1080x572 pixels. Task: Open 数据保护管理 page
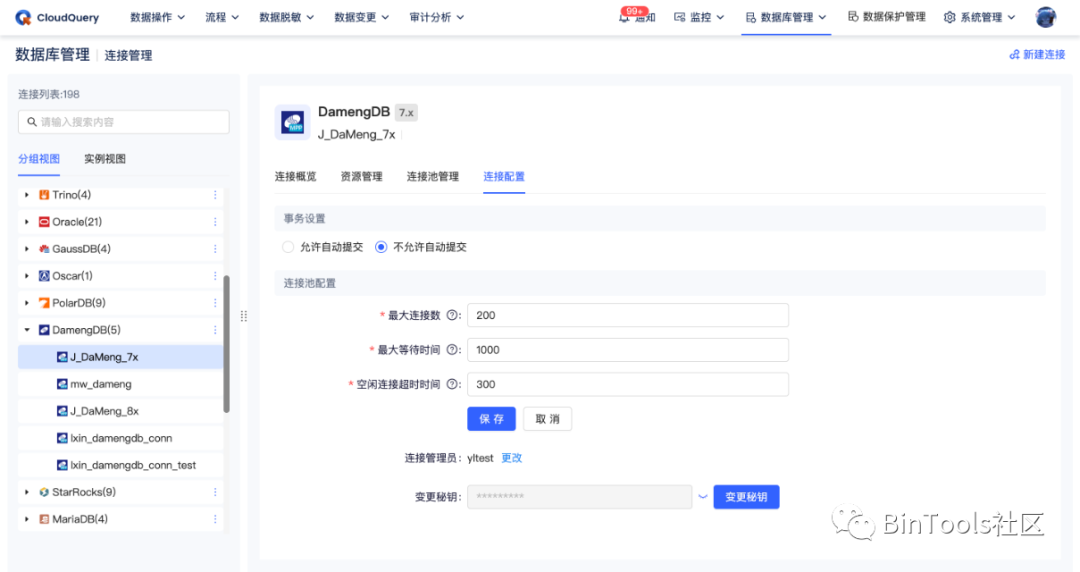886,17
